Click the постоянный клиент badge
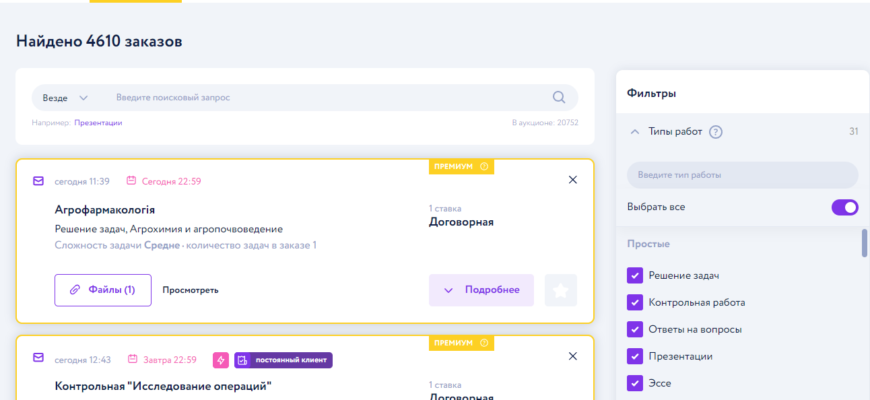The width and height of the screenshot is (870, 400). 284,360
